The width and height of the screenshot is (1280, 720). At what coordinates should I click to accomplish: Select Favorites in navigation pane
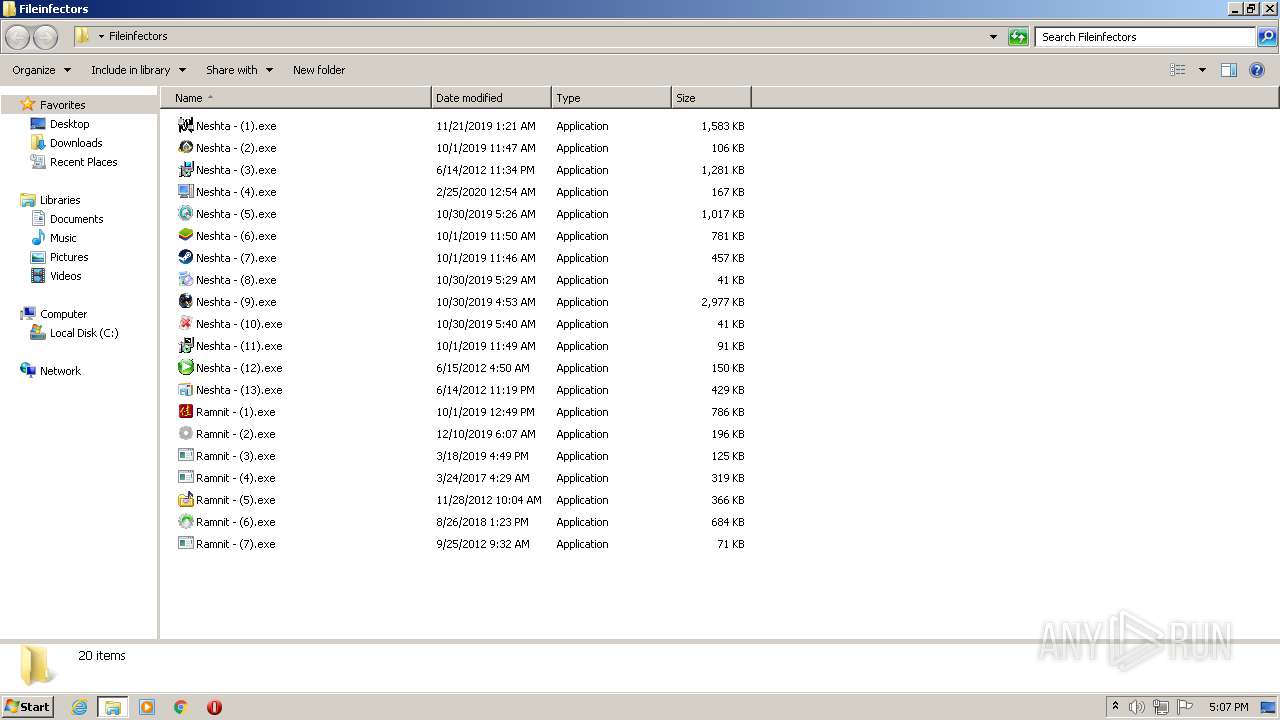(x=62, y=105)
